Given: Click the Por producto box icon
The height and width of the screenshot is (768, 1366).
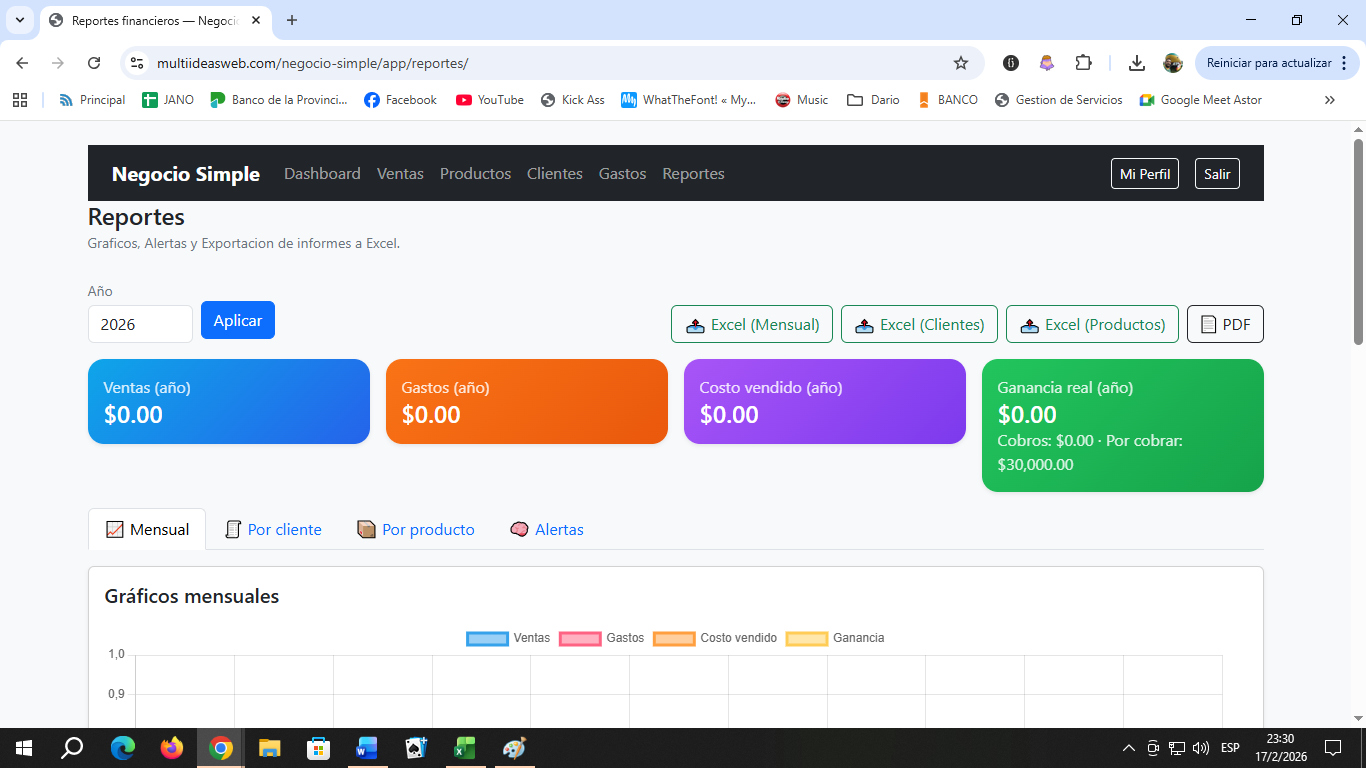Looking at the screenshot, I should pyautogui.click(x=366, y=529).
